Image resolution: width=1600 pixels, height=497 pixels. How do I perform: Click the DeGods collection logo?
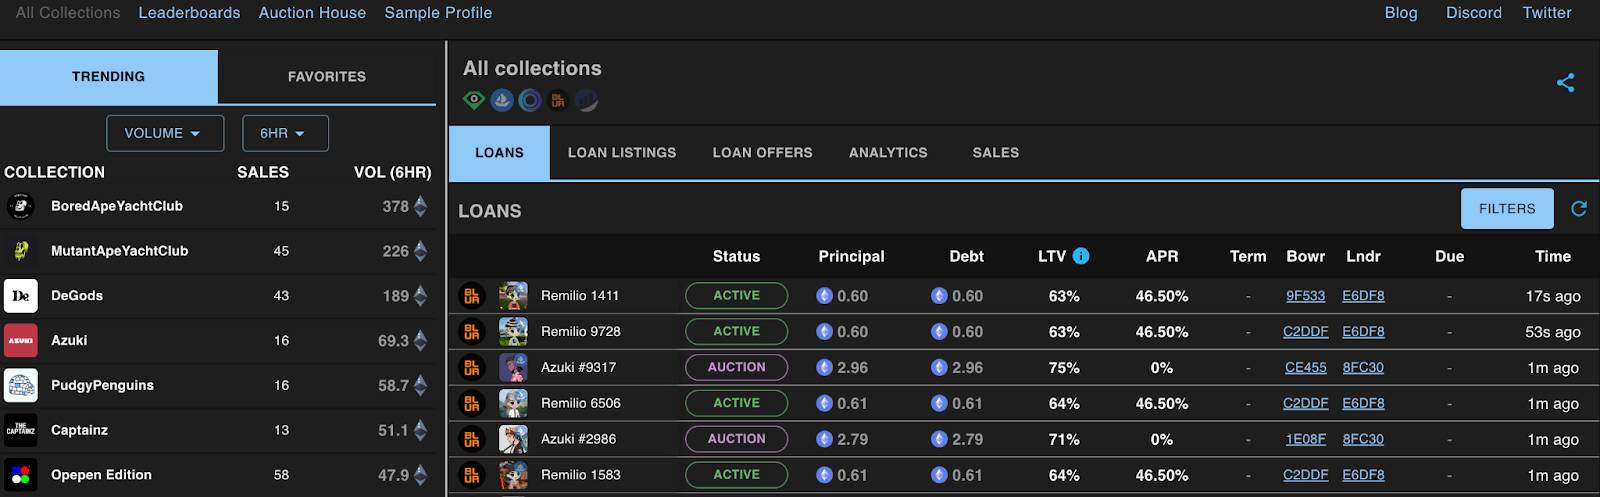pos(21,296)
